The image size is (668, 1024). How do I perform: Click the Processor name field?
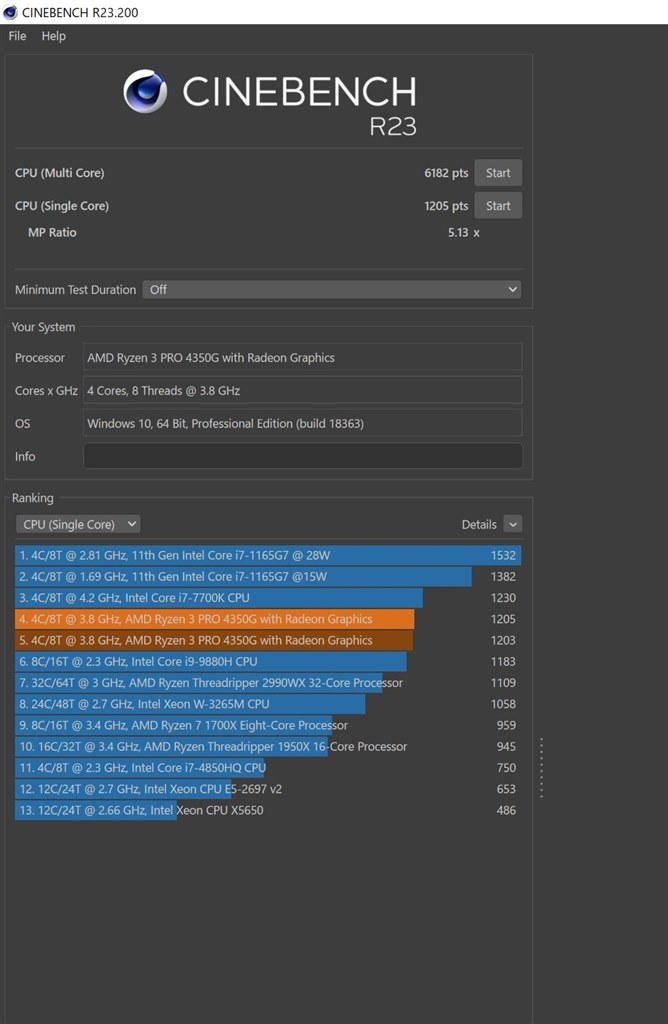click(302, 358)
